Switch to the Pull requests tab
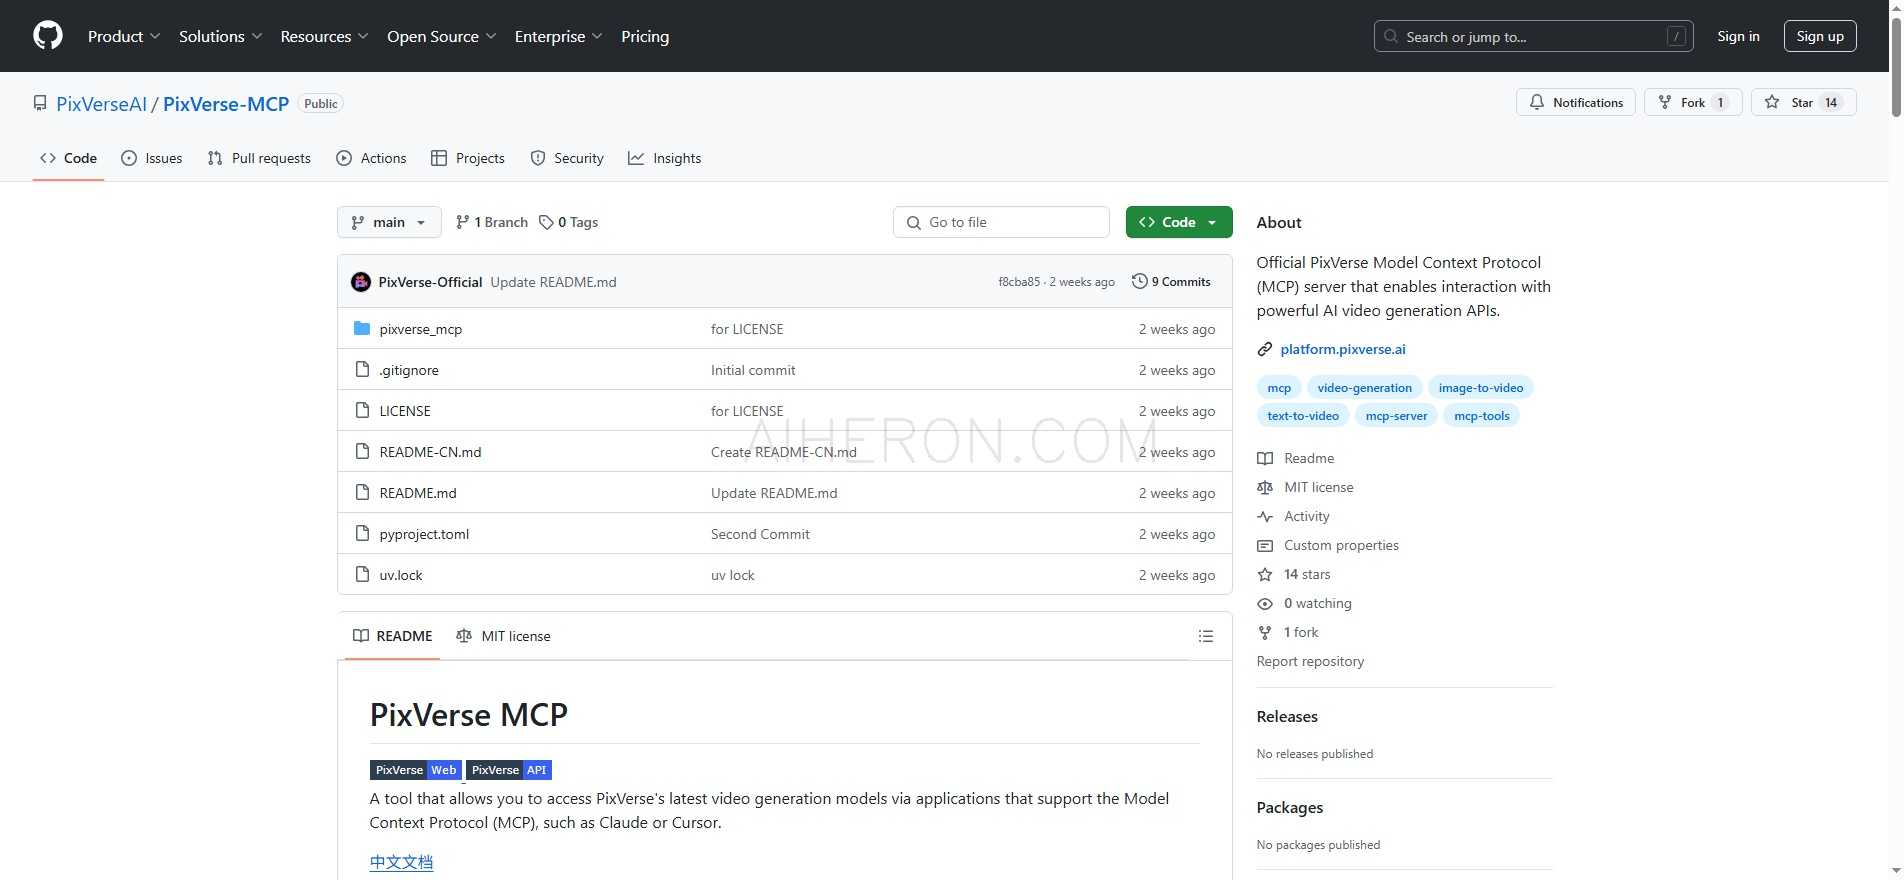1904x880 pixels. [x=259, y=158]
